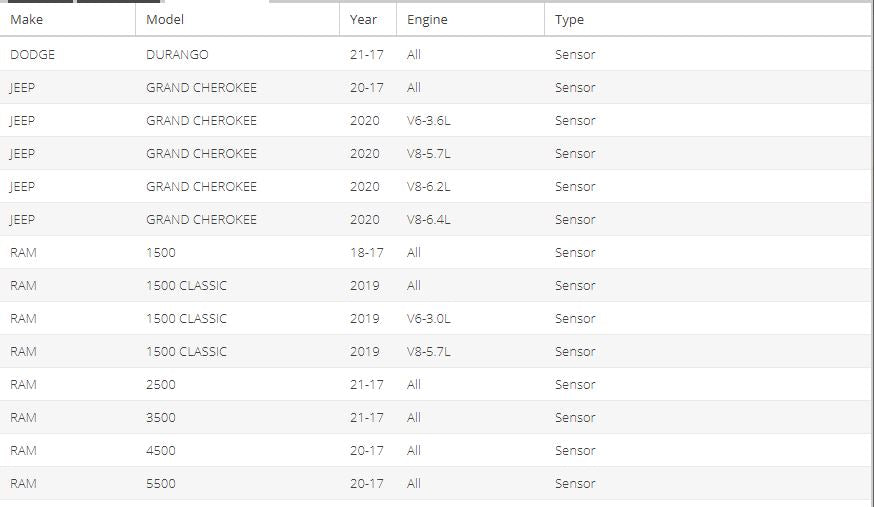Click the V6-3.6L Grand Cherokee engine cell
Screen dimensions: 874x507
[x=429, y=120]
